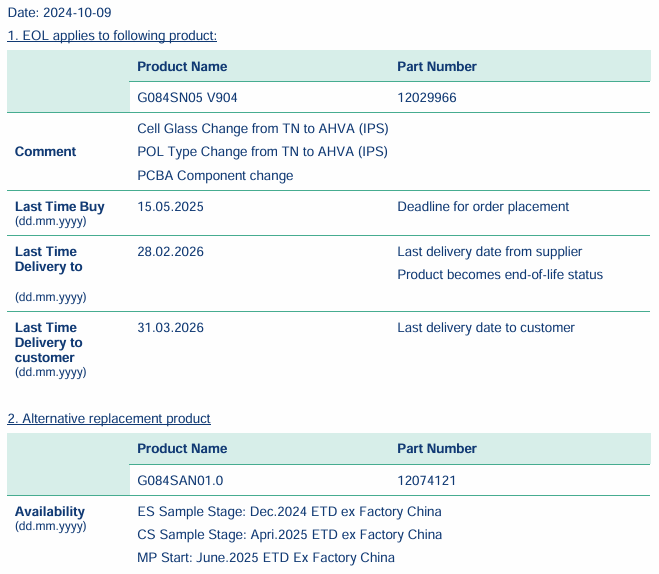Viewport: 659px width, 574px height.
Task: Click the 'ES Sample Stage: Dec.2024' line
Action: 289,512
